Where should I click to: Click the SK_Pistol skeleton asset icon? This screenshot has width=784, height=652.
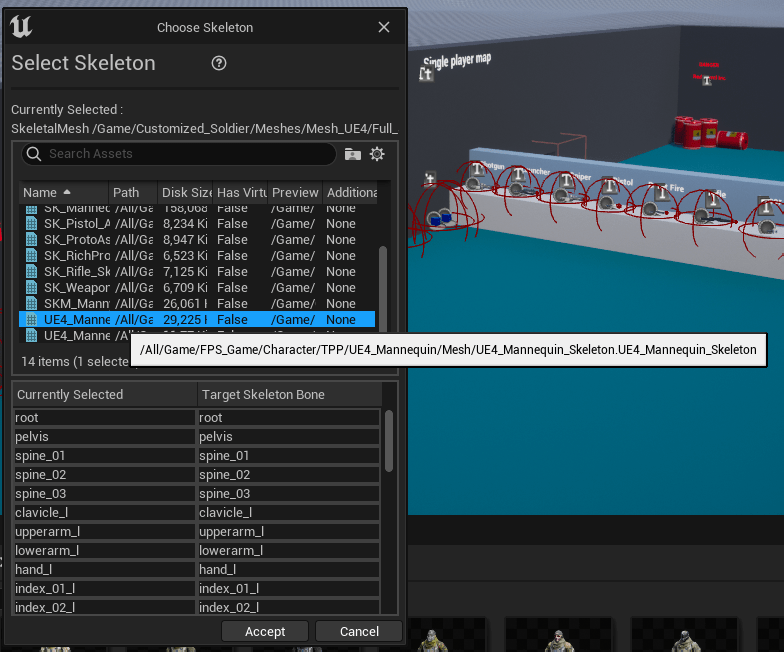pyautogui.click(x=30, y=224)
